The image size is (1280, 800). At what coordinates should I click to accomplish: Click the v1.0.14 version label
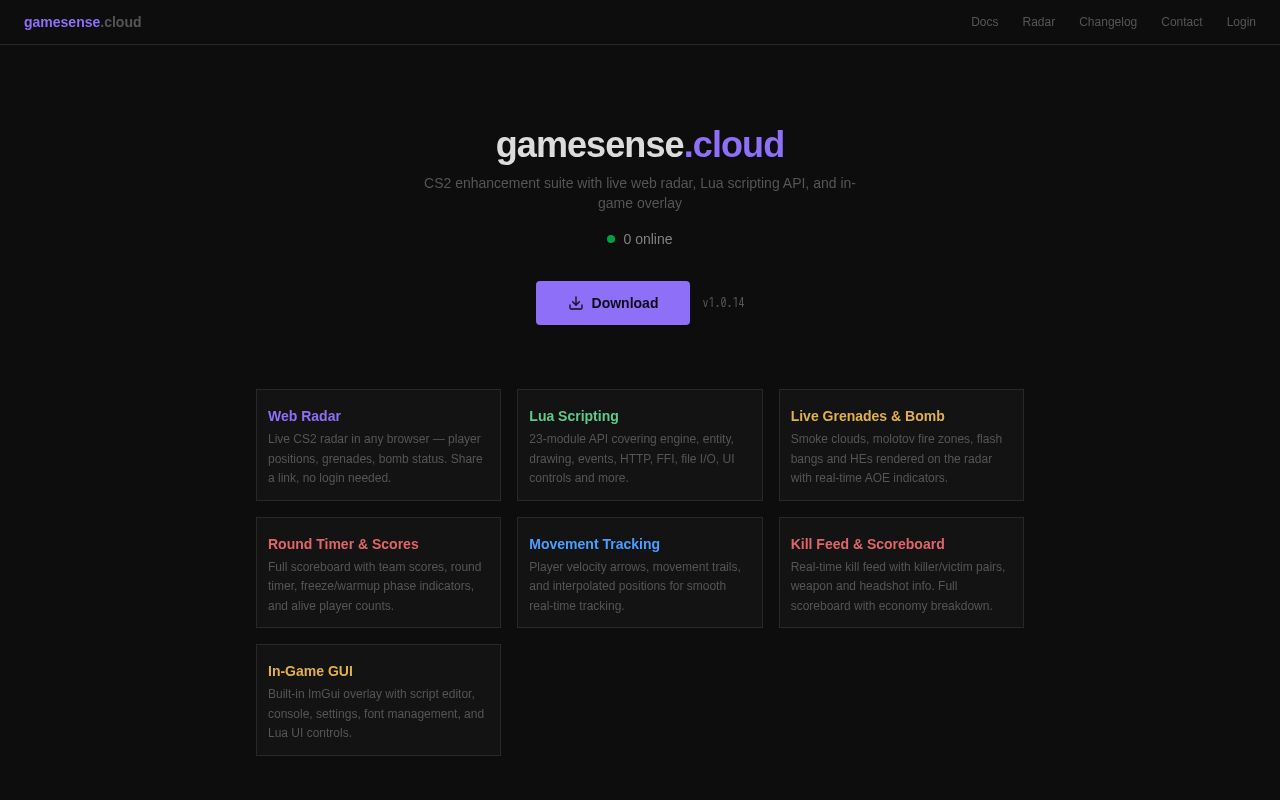point(723,303)
